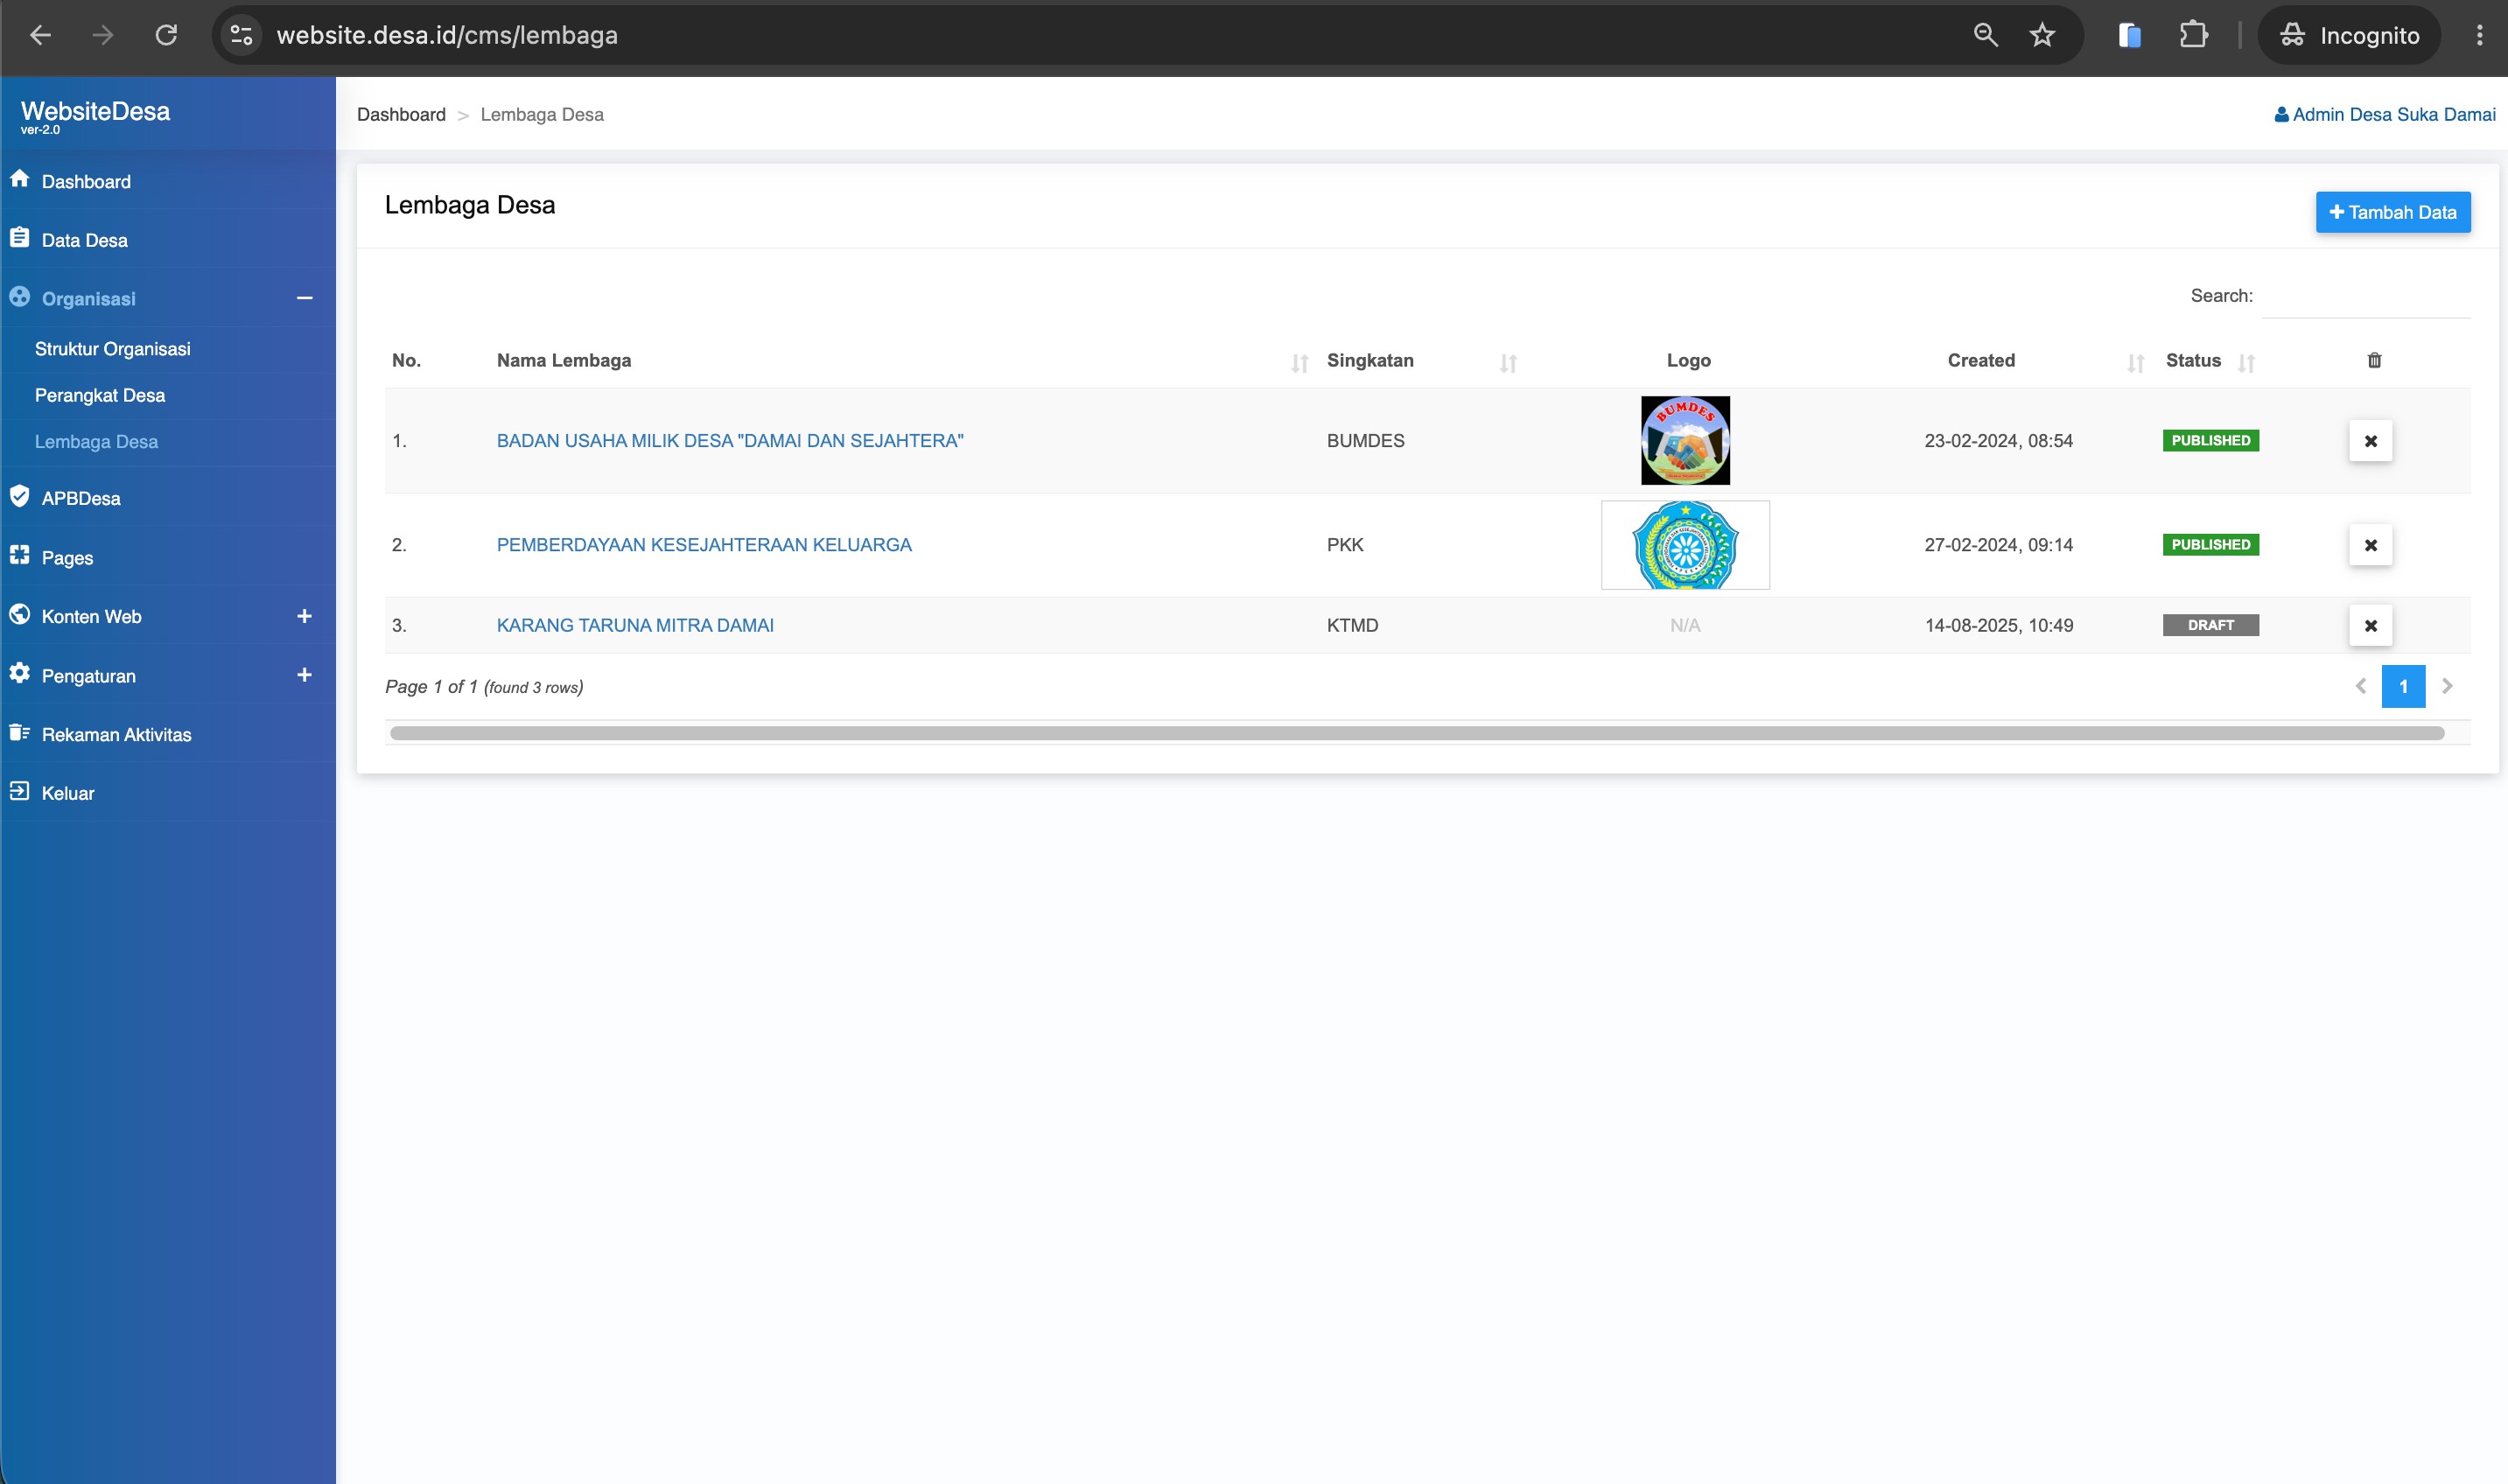The height and width of the screenshot is (1484, 2508).
Task: Delete PKK row with X button
Action: tap(2370, 545)
